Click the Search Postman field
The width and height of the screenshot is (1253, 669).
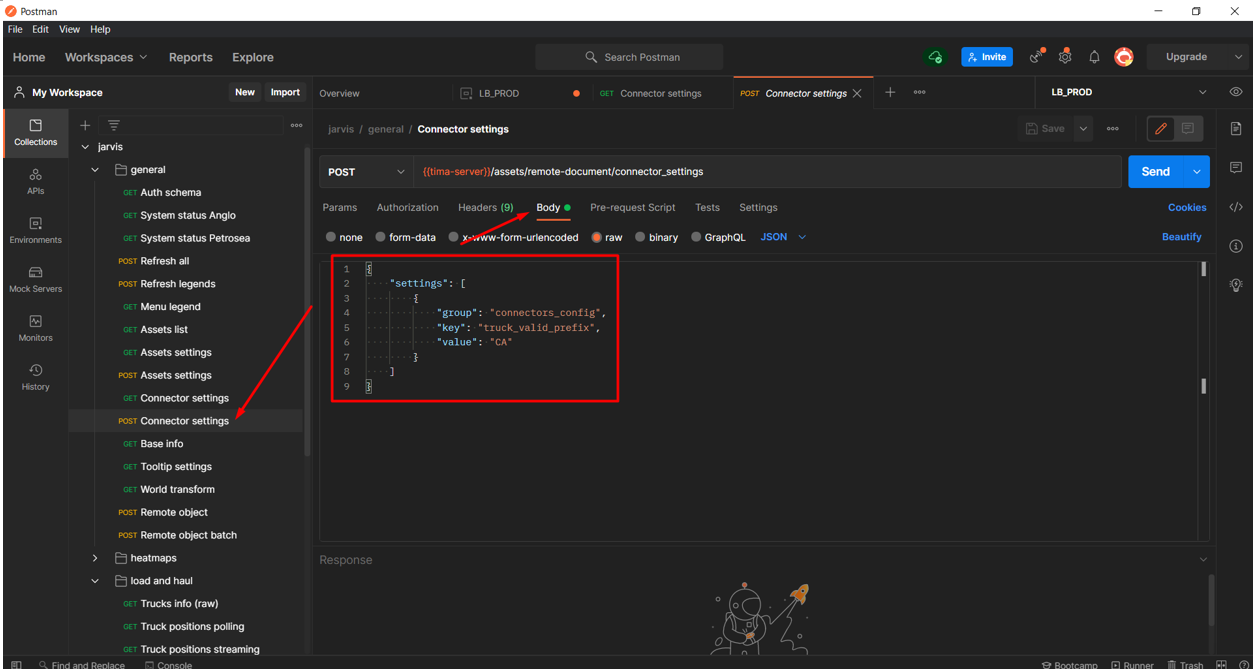(x=629, y=57)
